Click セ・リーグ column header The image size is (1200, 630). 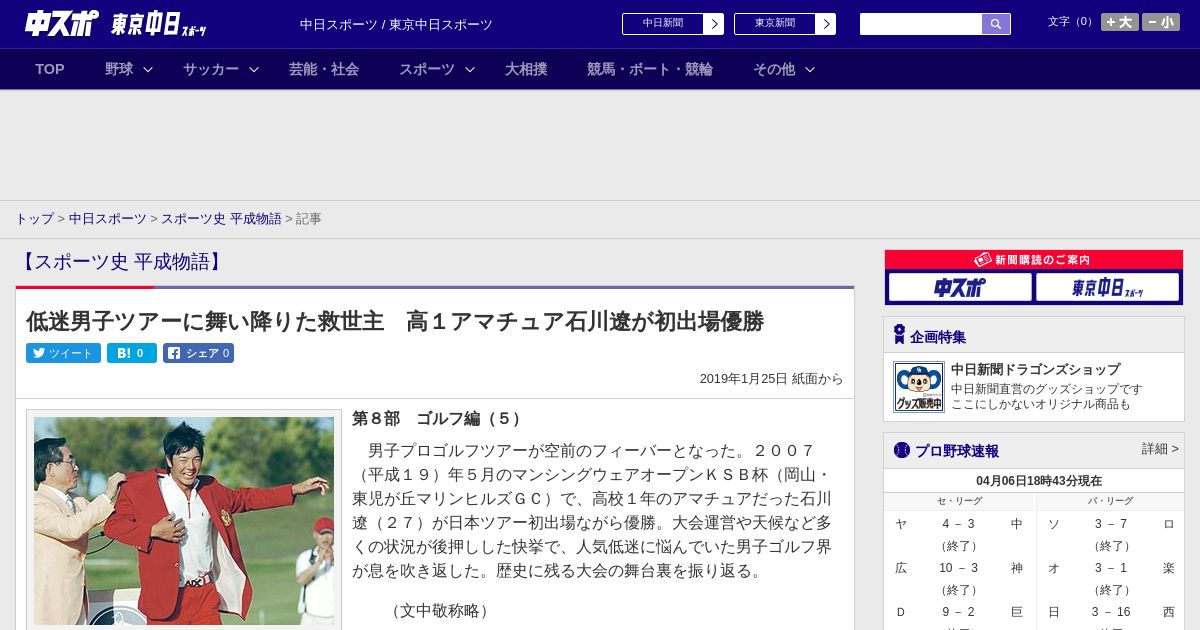point(959,501)
